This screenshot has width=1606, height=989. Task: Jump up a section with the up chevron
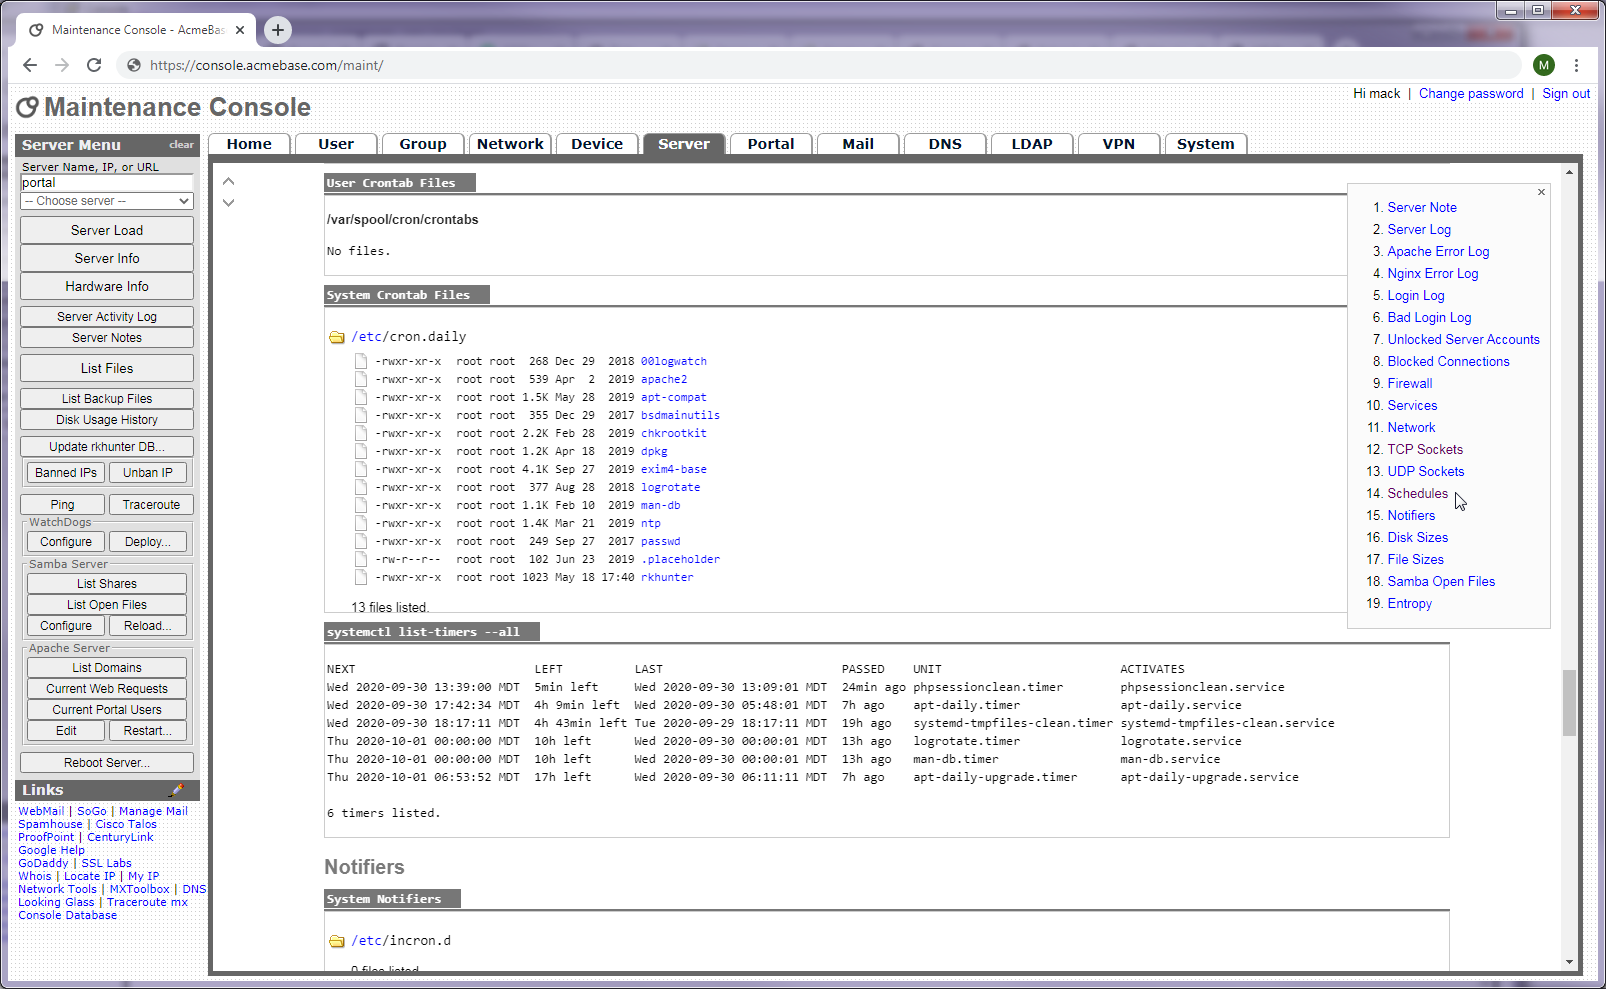228,181
